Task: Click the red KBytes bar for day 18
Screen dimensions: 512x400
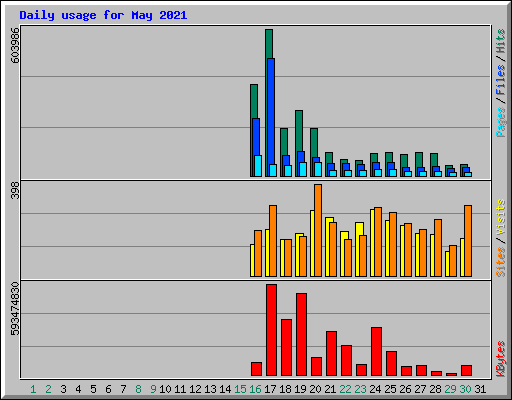Action: 286,348
